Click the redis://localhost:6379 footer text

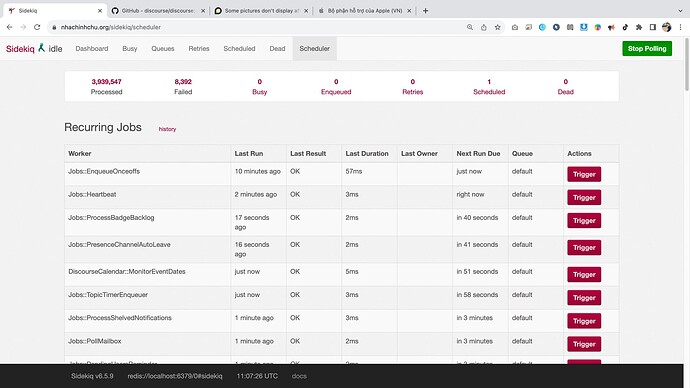click(x=175, y=376)
